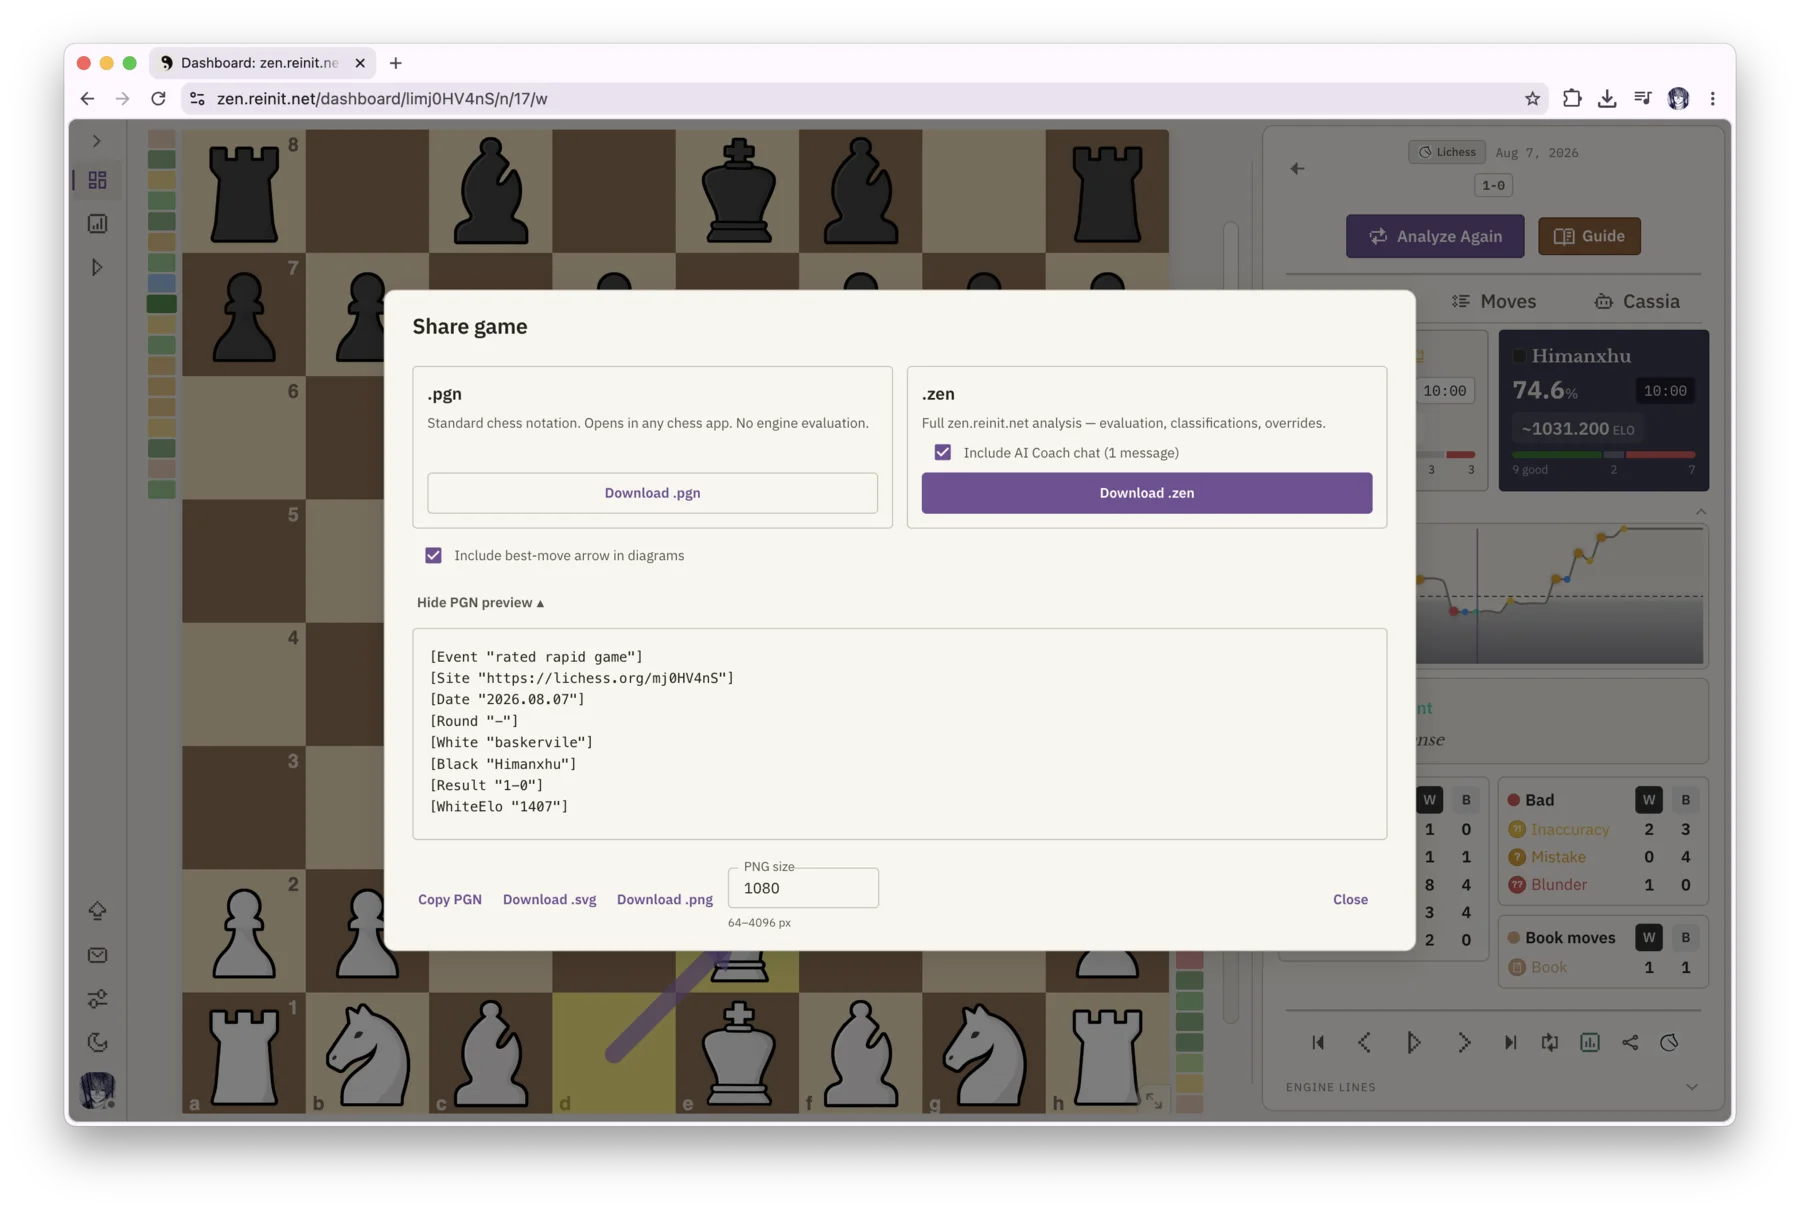The width and height of the screenshot is (1800, 1211).
Task: Jump to the first move
Action: point(1318,1043)
